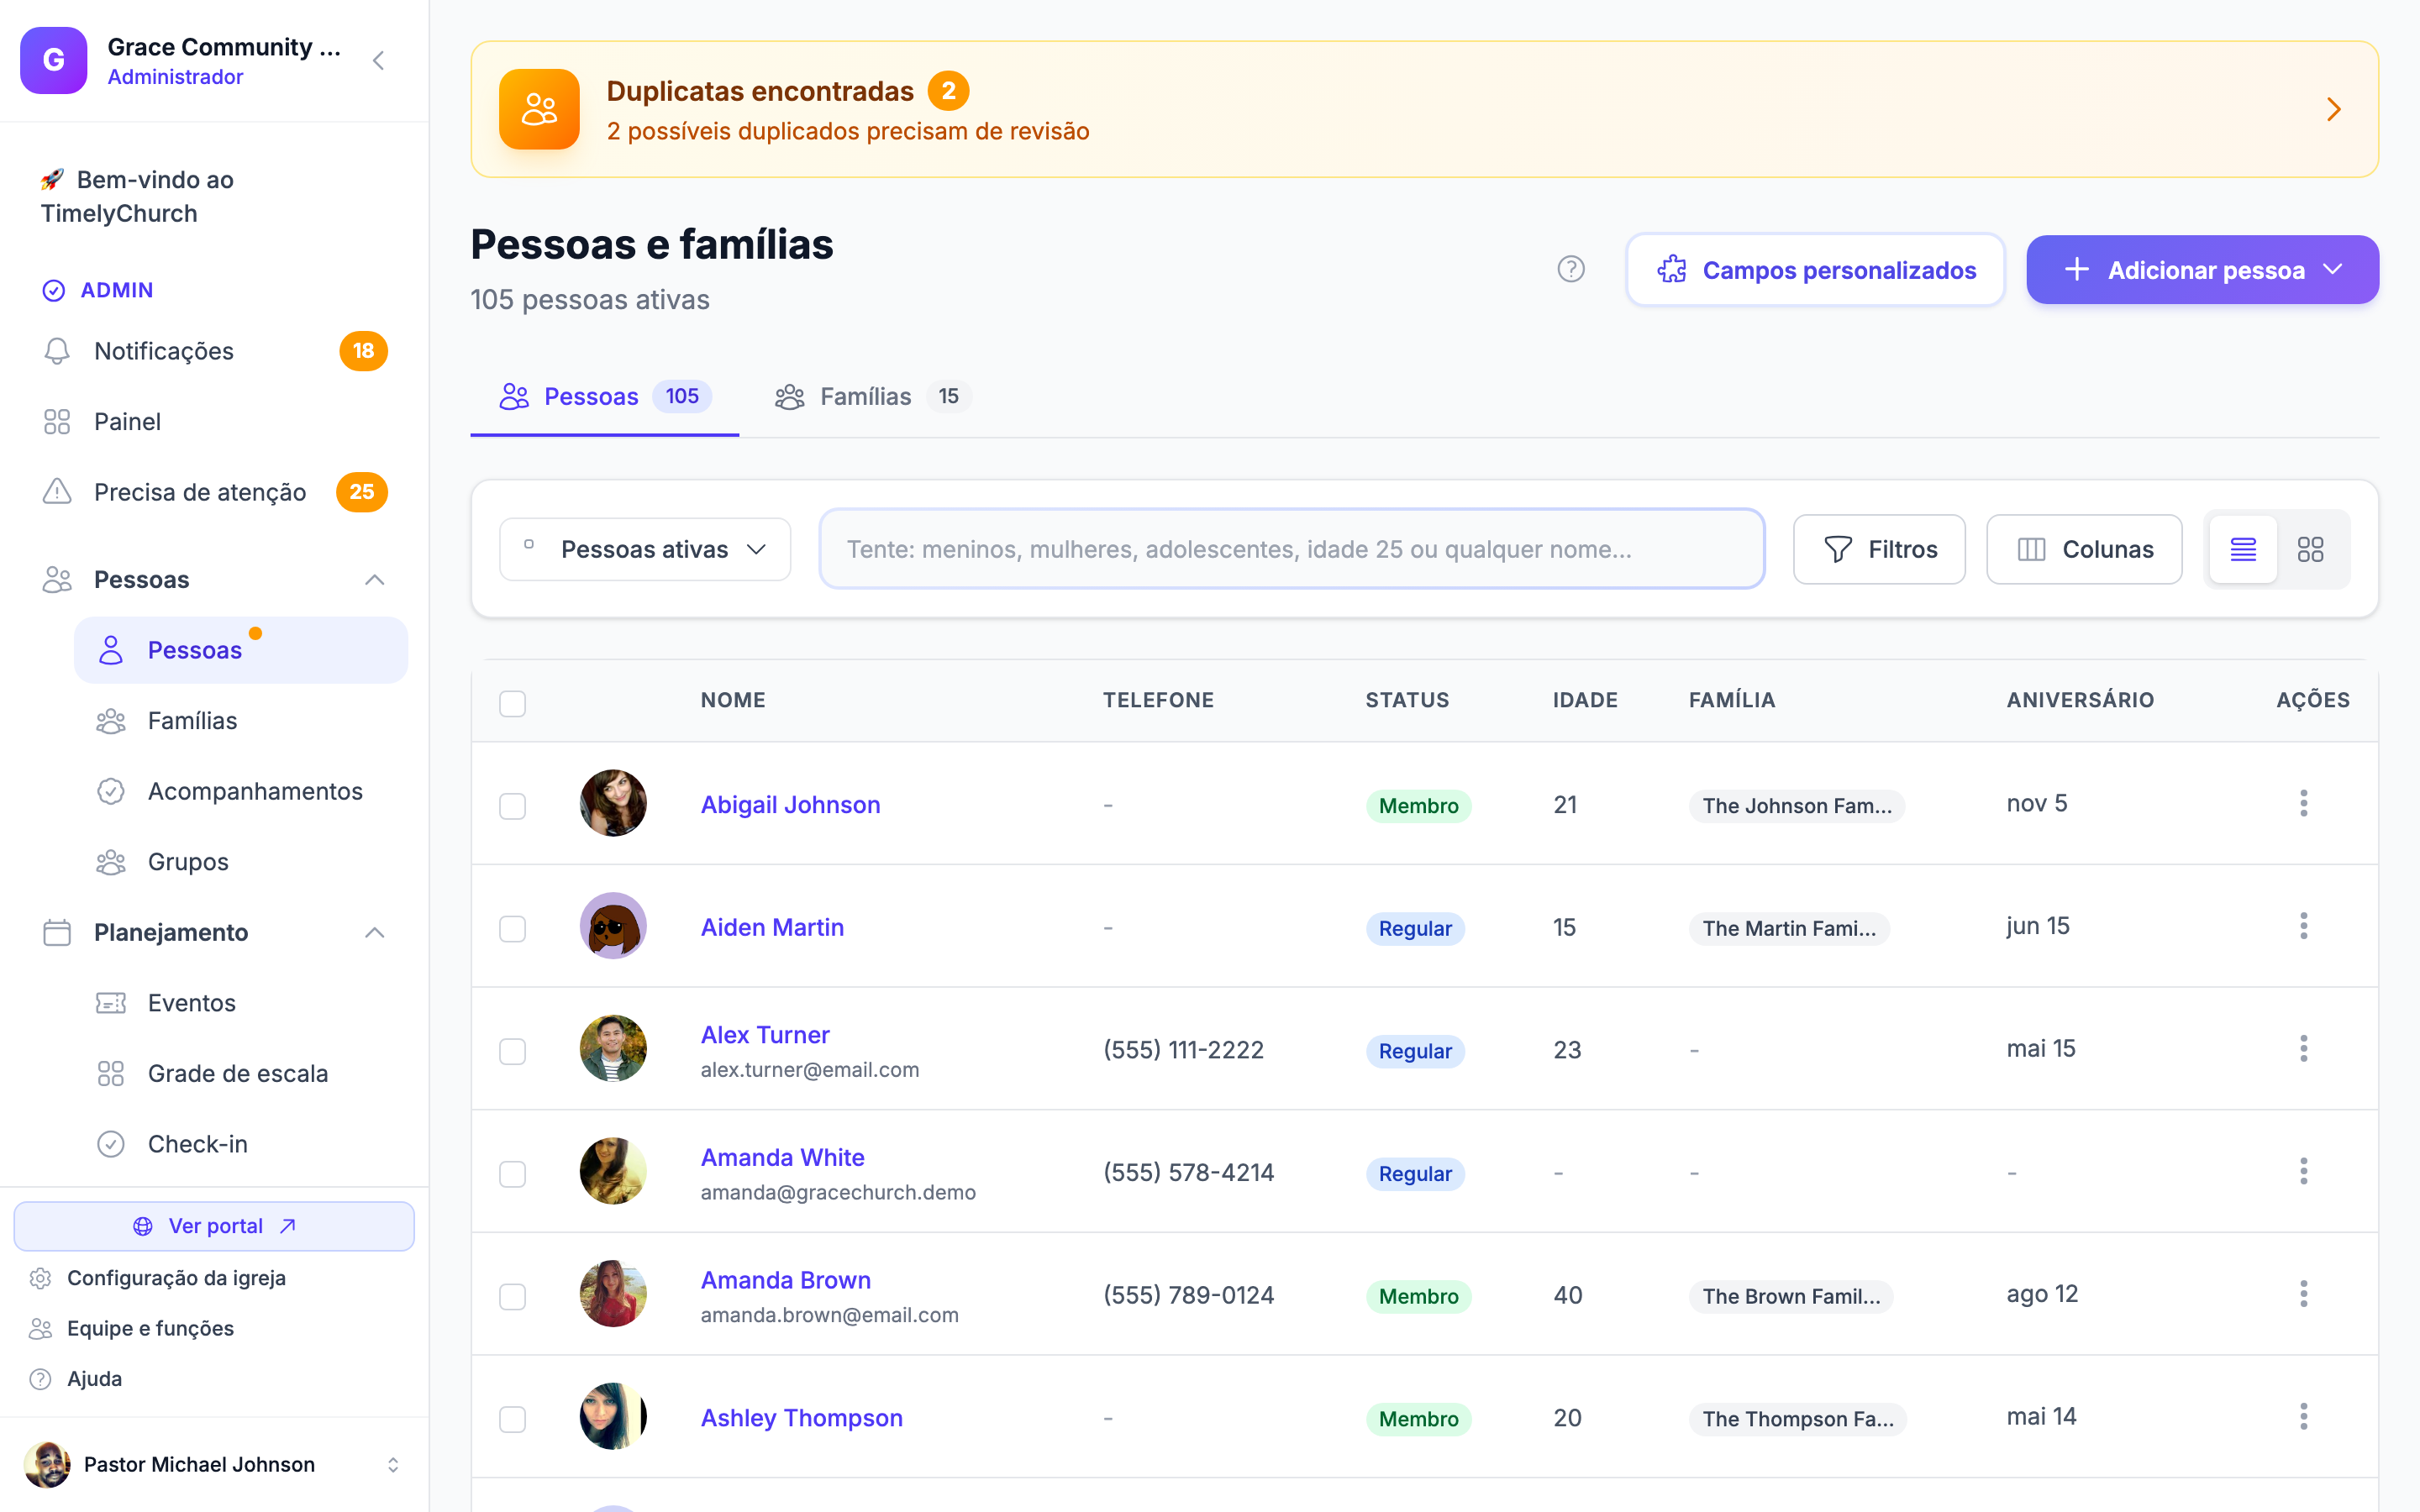Switch to the grid view icon
This screenshot has height=1512, width=2420.
click(2310, 549)
